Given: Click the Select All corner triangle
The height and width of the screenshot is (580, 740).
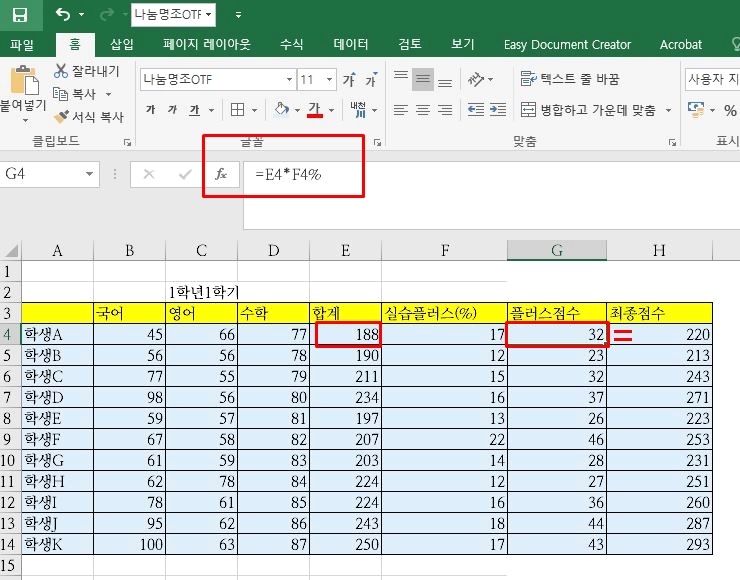Looking at the screenshot, I should [11, 250].
